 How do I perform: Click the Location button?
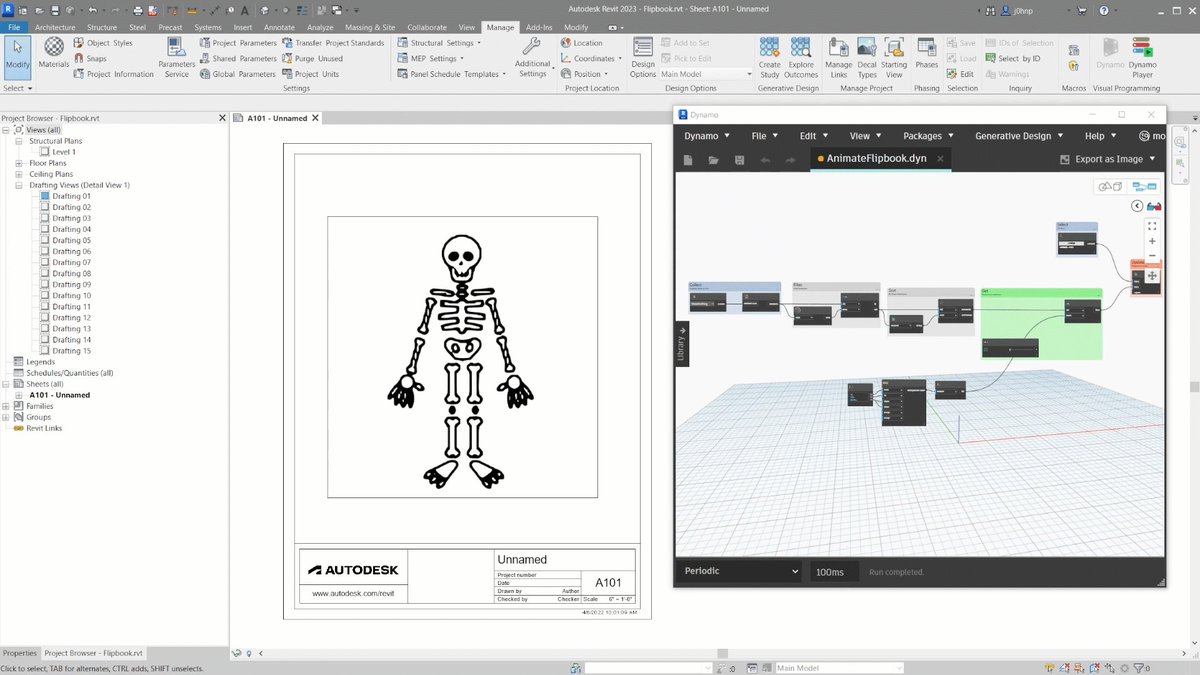582,43
